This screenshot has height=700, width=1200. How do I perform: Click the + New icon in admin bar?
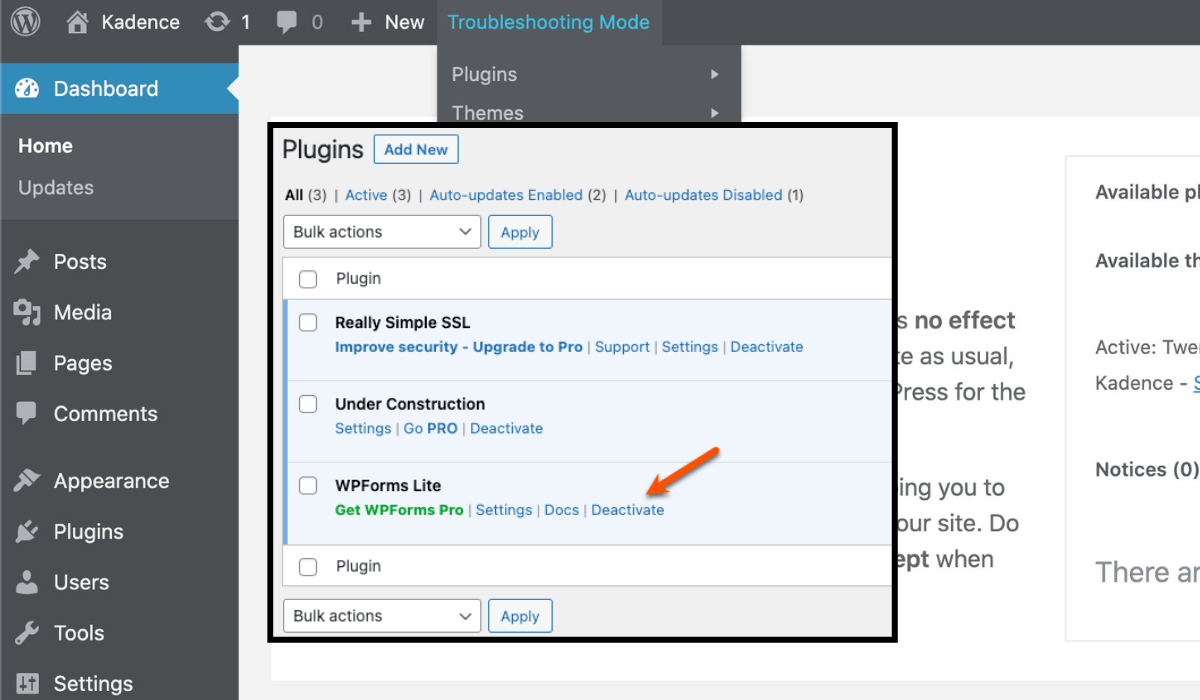(x=360, y=21)
